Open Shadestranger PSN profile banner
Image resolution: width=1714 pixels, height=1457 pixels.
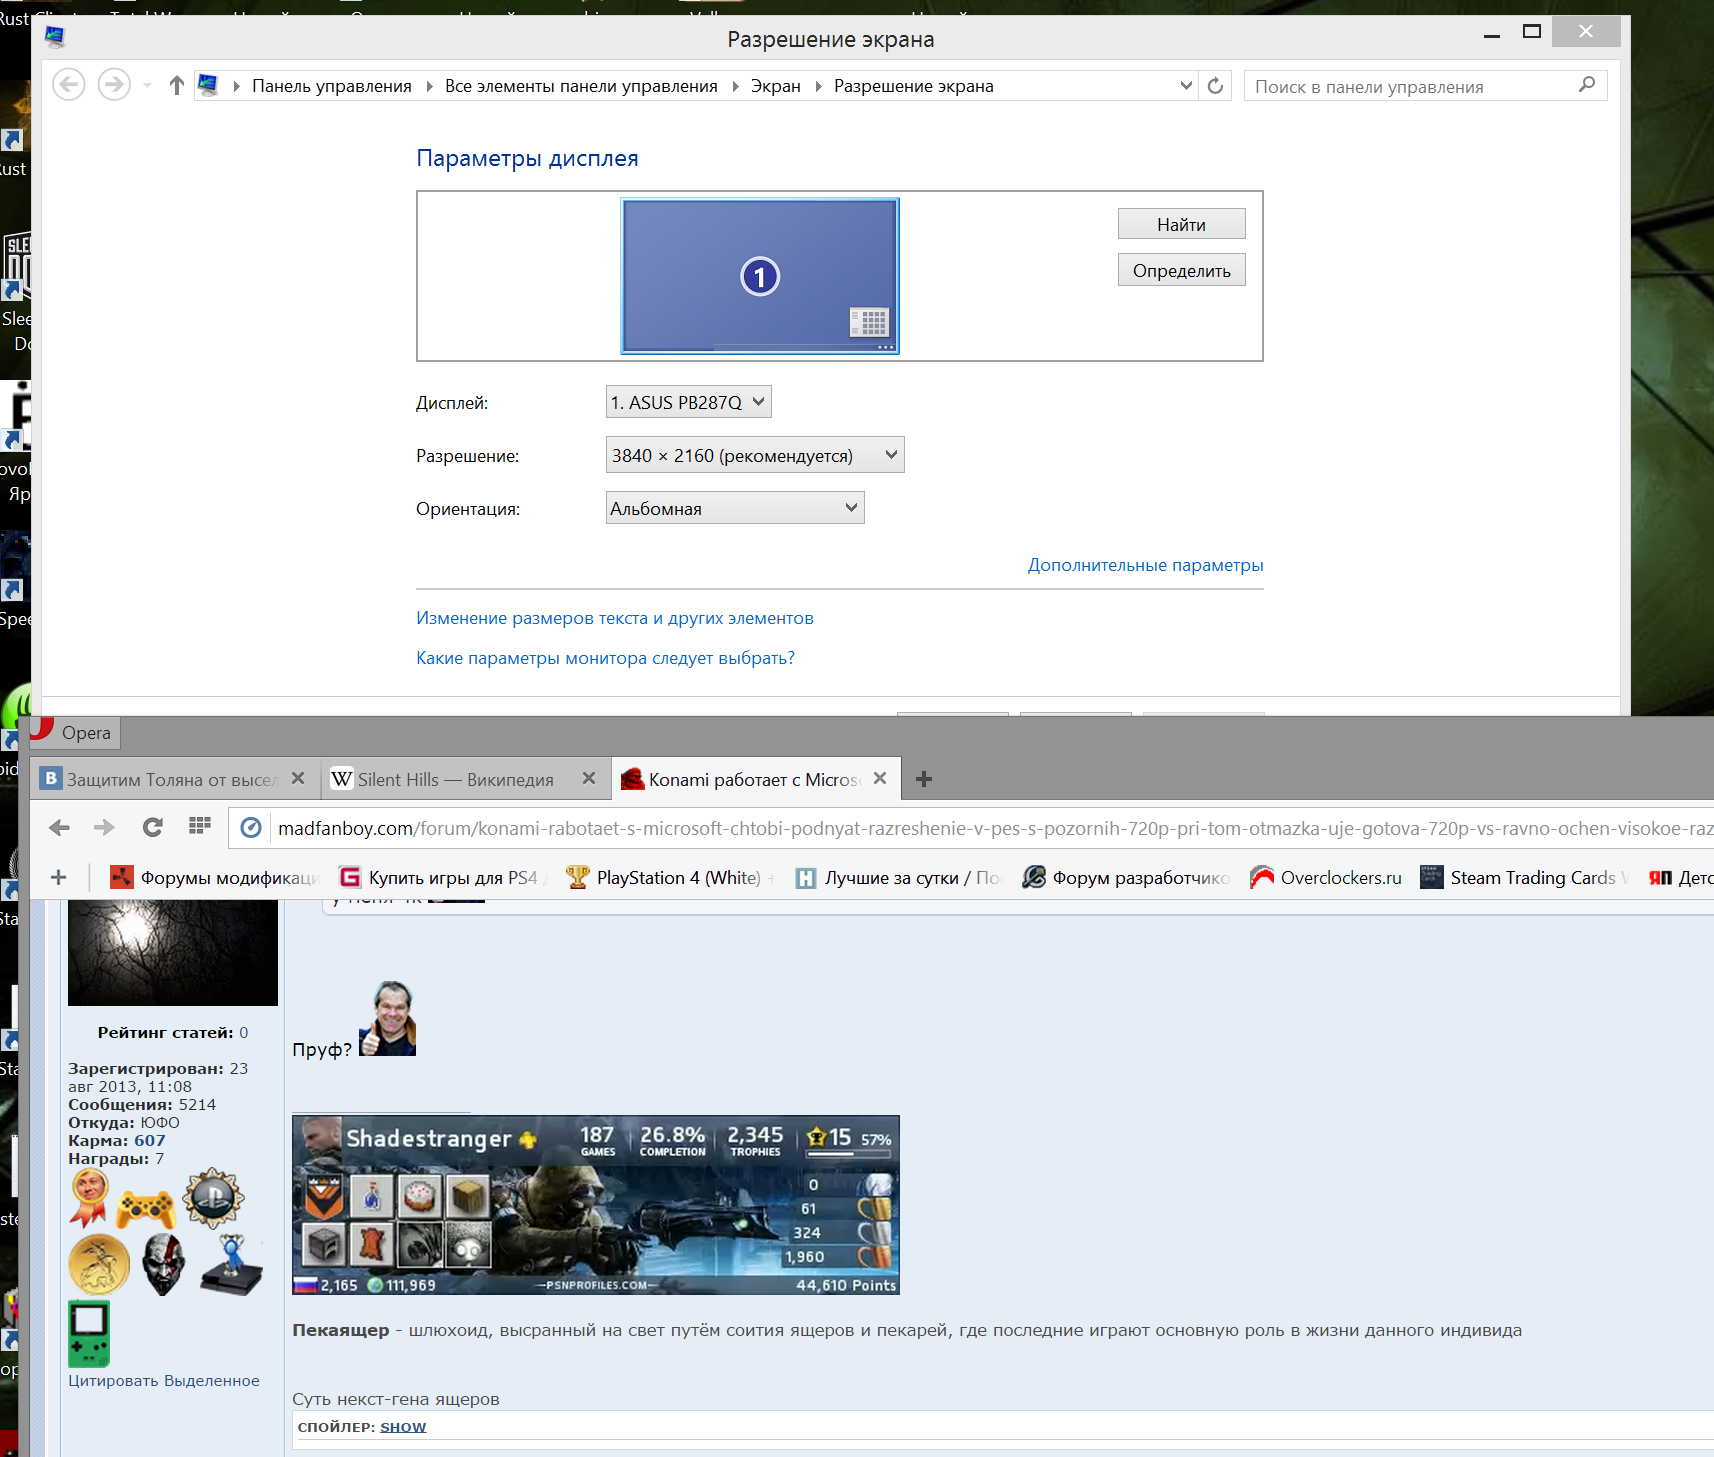tap(596, 1205)
